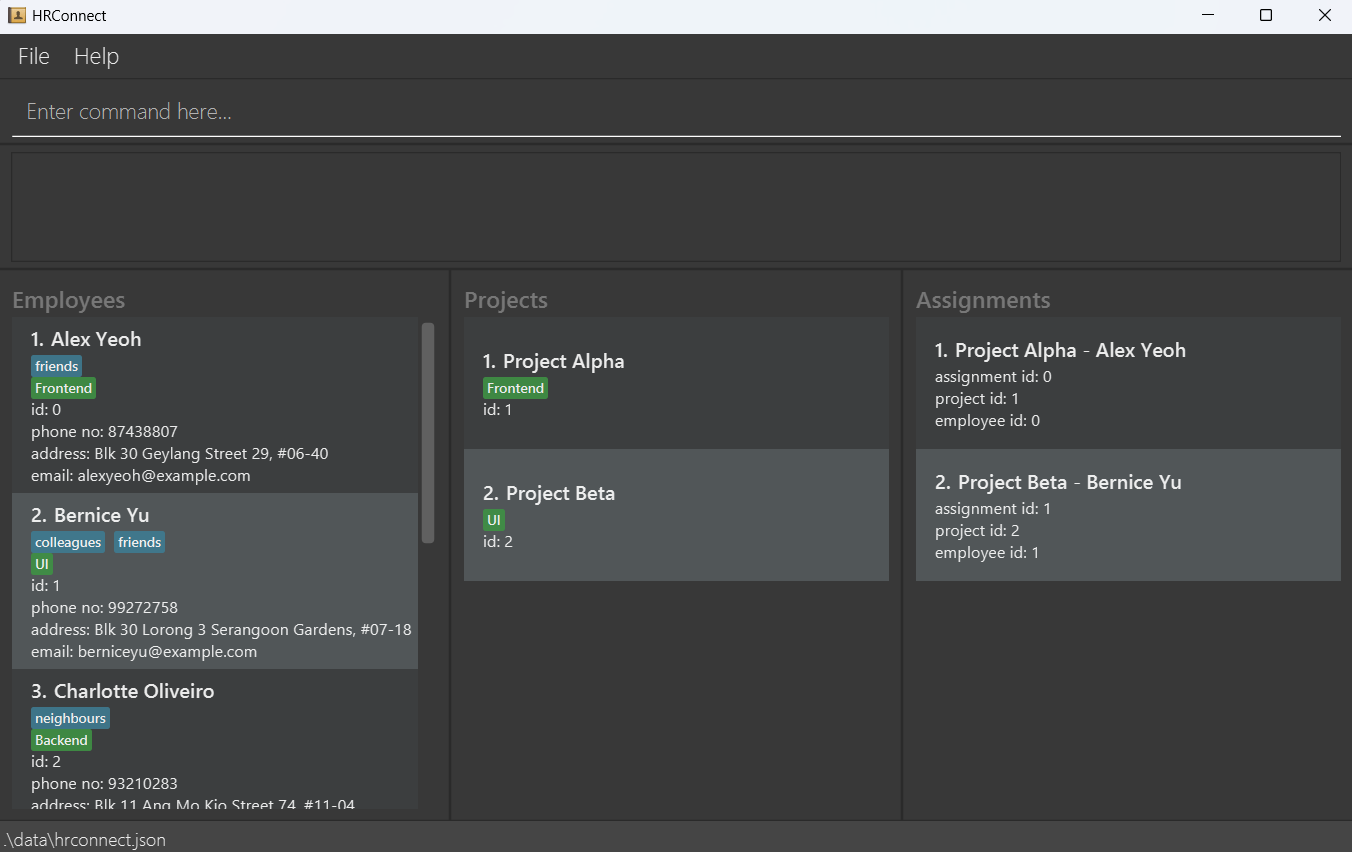Screen dimensions: 1352x852
Task: Click the empty result display box
Action: pyautogui.click(x=676, y=207)
